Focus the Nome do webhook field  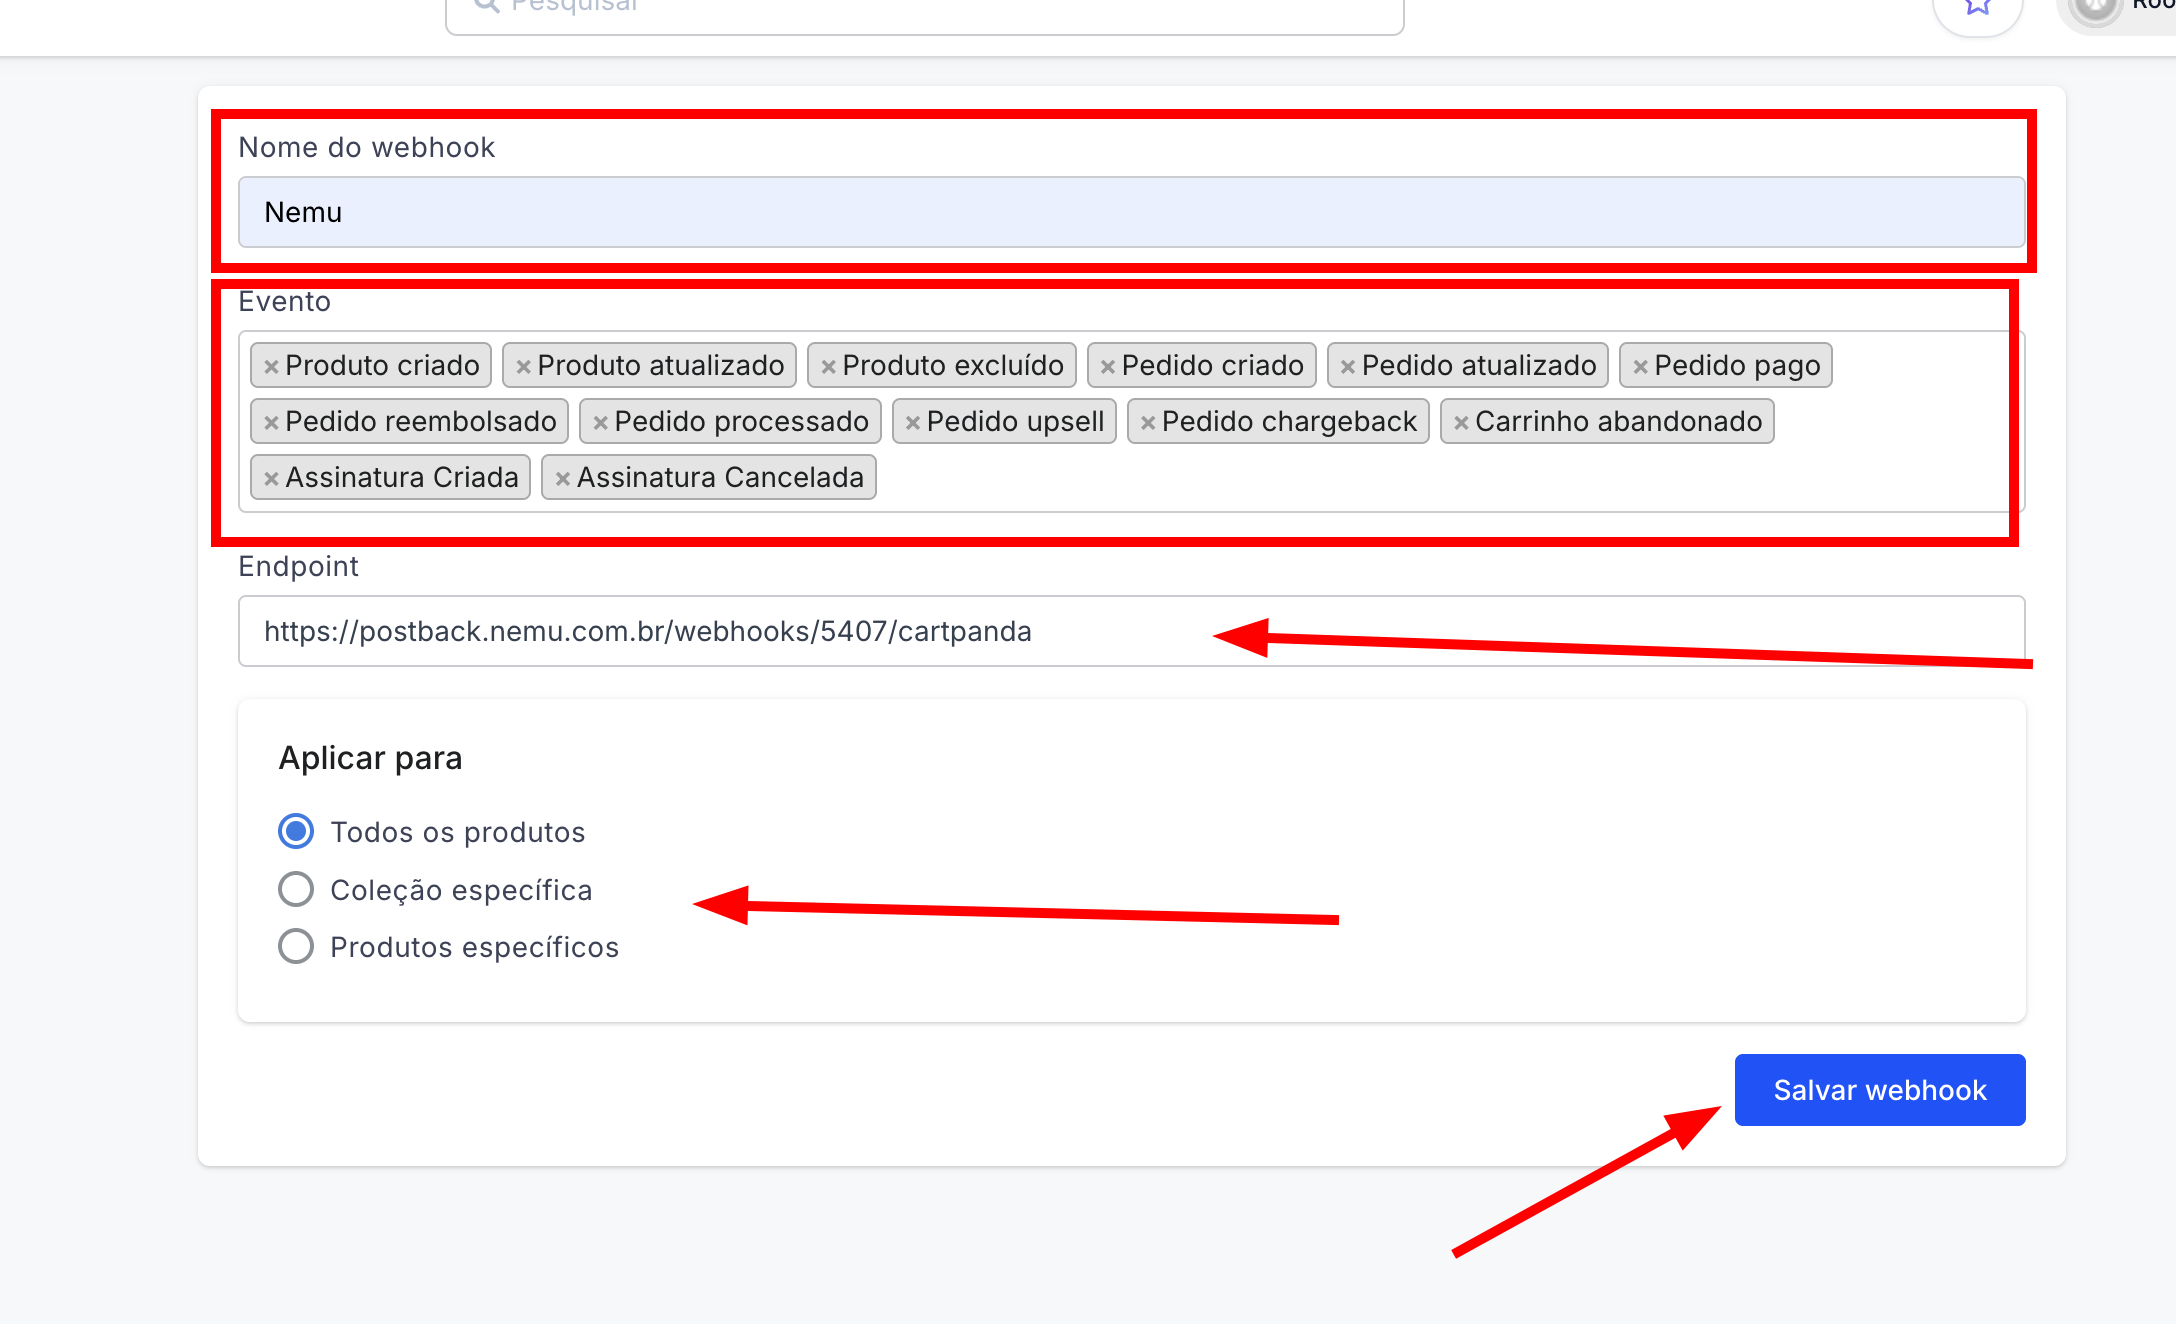[1130, 212]
